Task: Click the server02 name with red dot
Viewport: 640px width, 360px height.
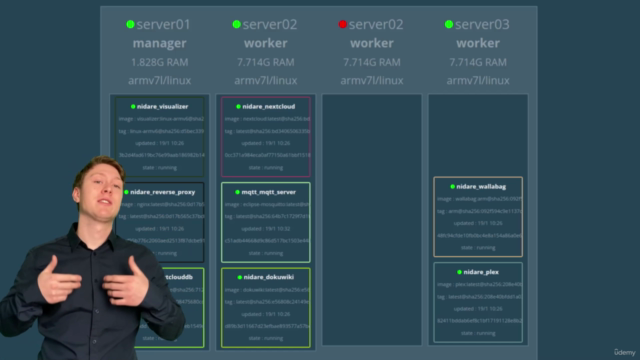Action: [x=376, y=24]
